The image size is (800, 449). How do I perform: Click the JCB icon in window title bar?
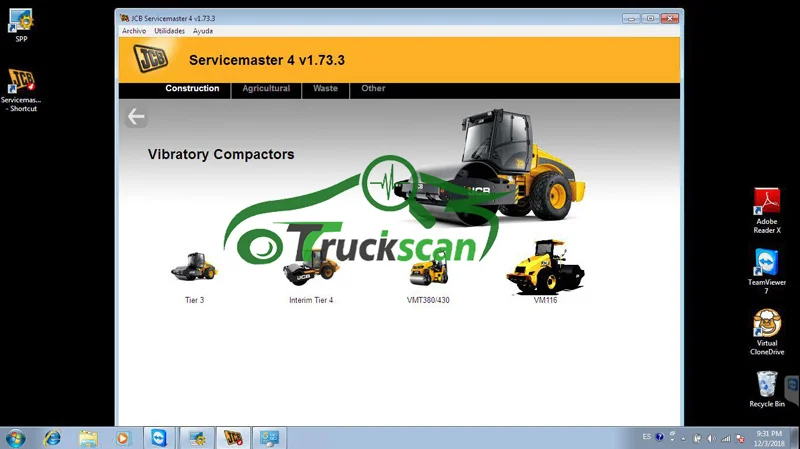pos(124,18)
